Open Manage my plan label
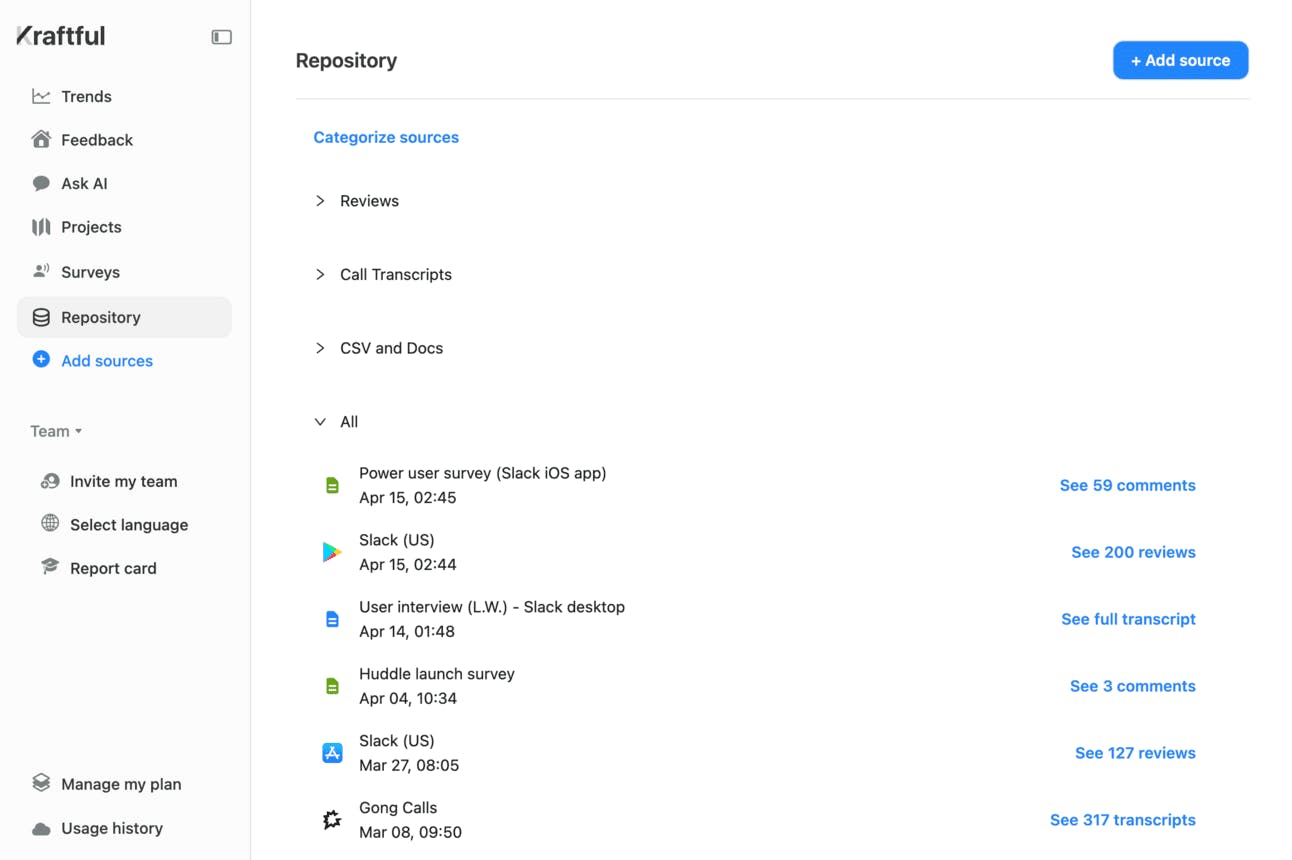The height and width of the screenshot is (860, 1292). (x=121, y=784)
